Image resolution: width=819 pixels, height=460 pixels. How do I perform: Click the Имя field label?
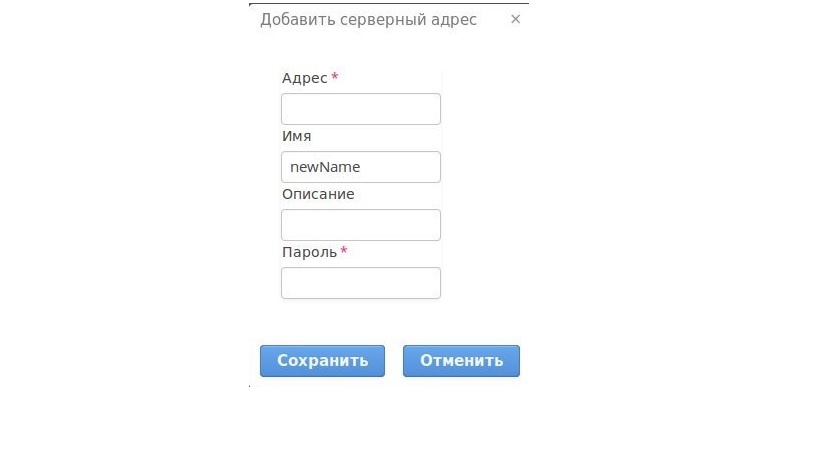(x=297, y=136)
